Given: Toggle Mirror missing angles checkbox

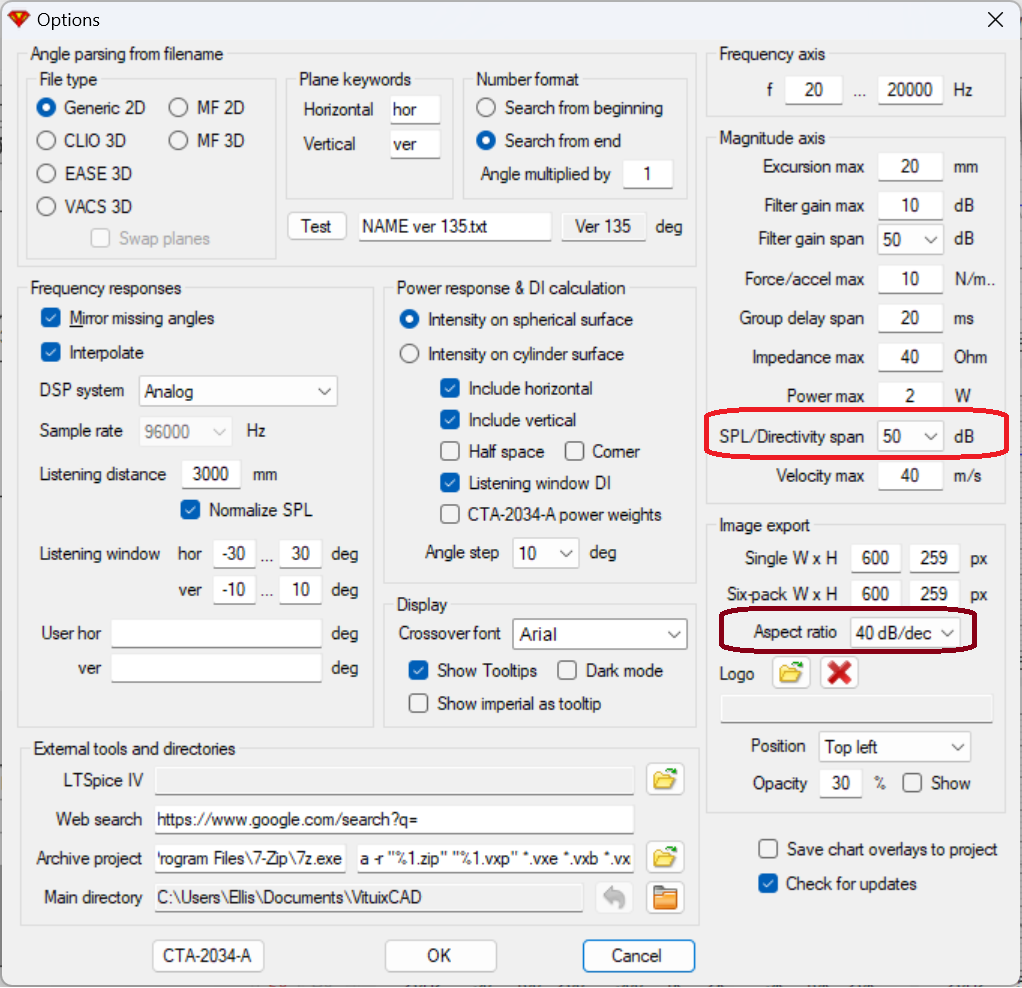Looking at the screenshot, I should pyautogui.click(x=51, y=318).
